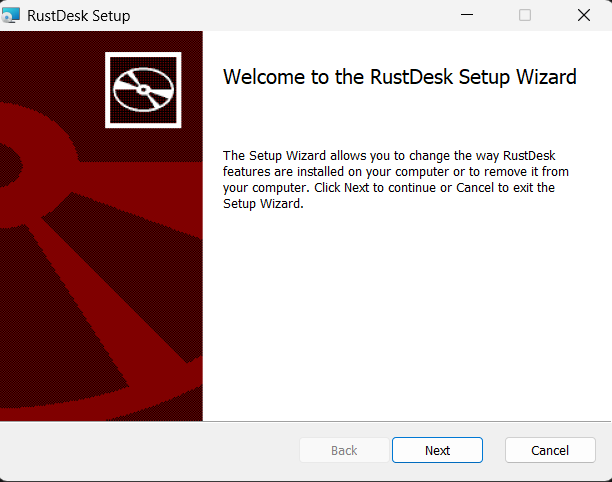Click 'RustDesk' in the description's first line

529,155
